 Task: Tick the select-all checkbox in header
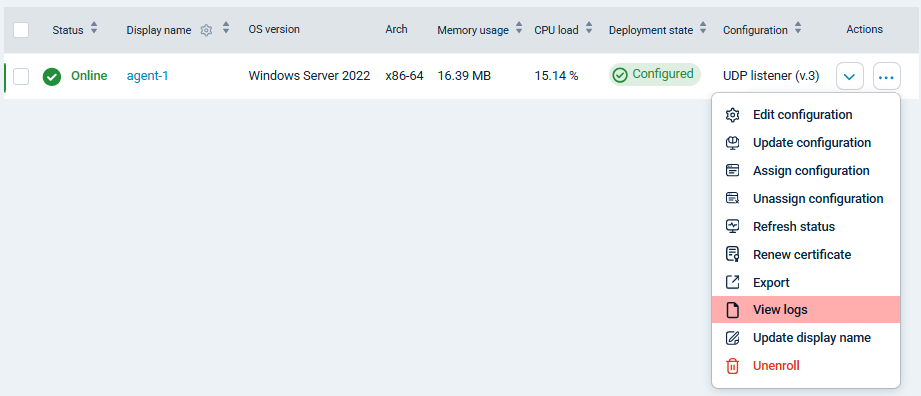pyautogui.click(x=21, y=30)
